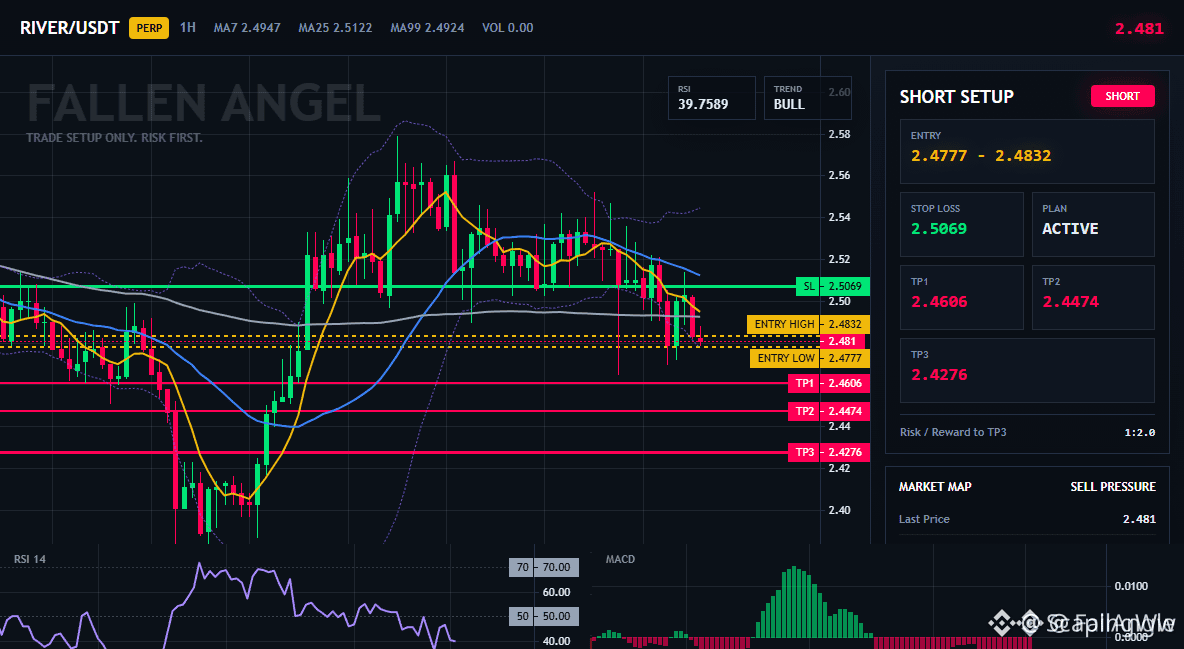Click the TREND BULL box on chart

(807, 97)
